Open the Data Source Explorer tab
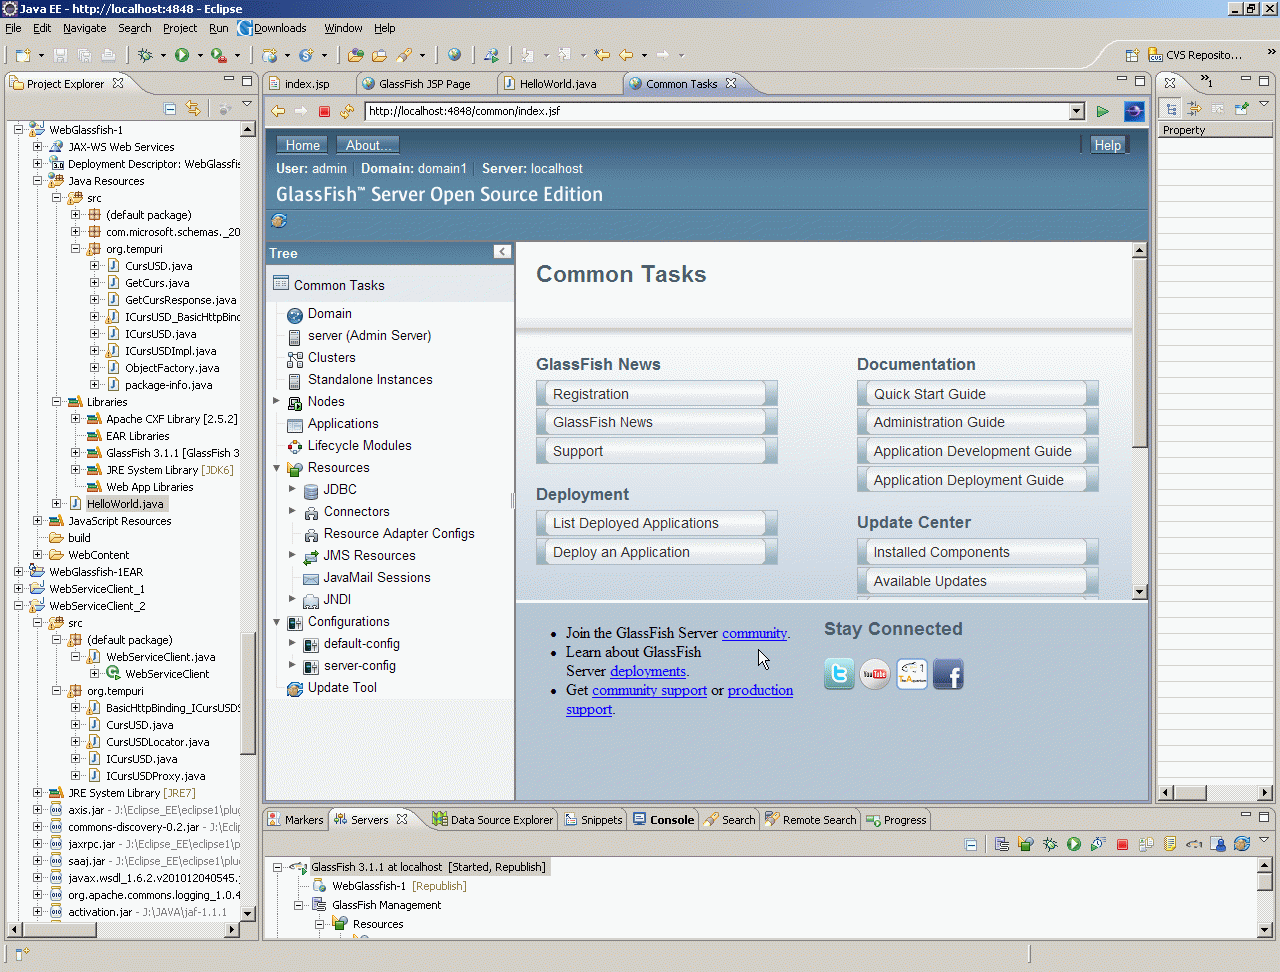This screenshot has width=1280, height=972. point(493,820)
